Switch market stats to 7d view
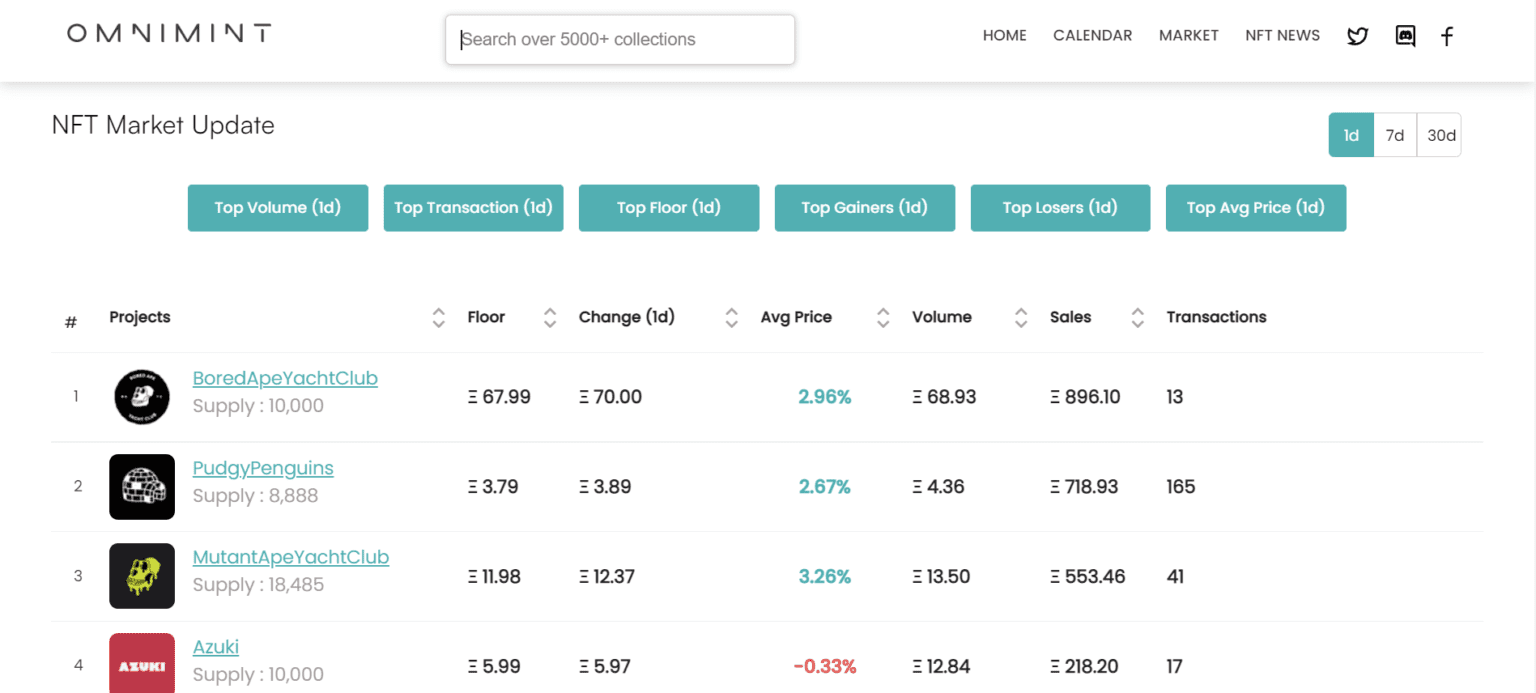 pos(1395,135)
